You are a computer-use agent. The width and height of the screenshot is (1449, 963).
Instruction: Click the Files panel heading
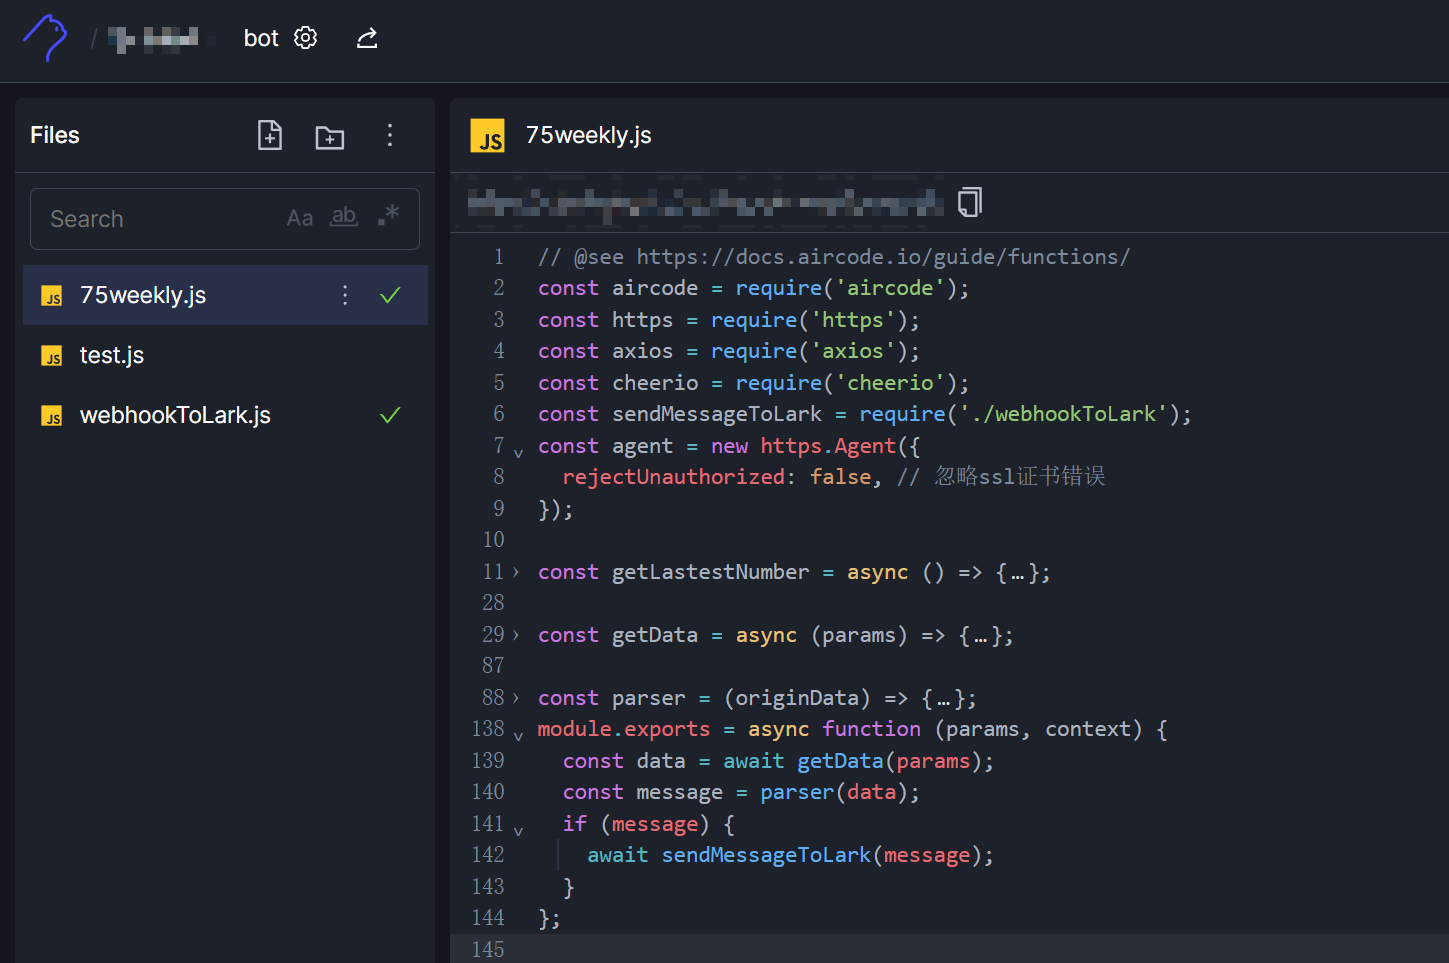click(55, 135)
